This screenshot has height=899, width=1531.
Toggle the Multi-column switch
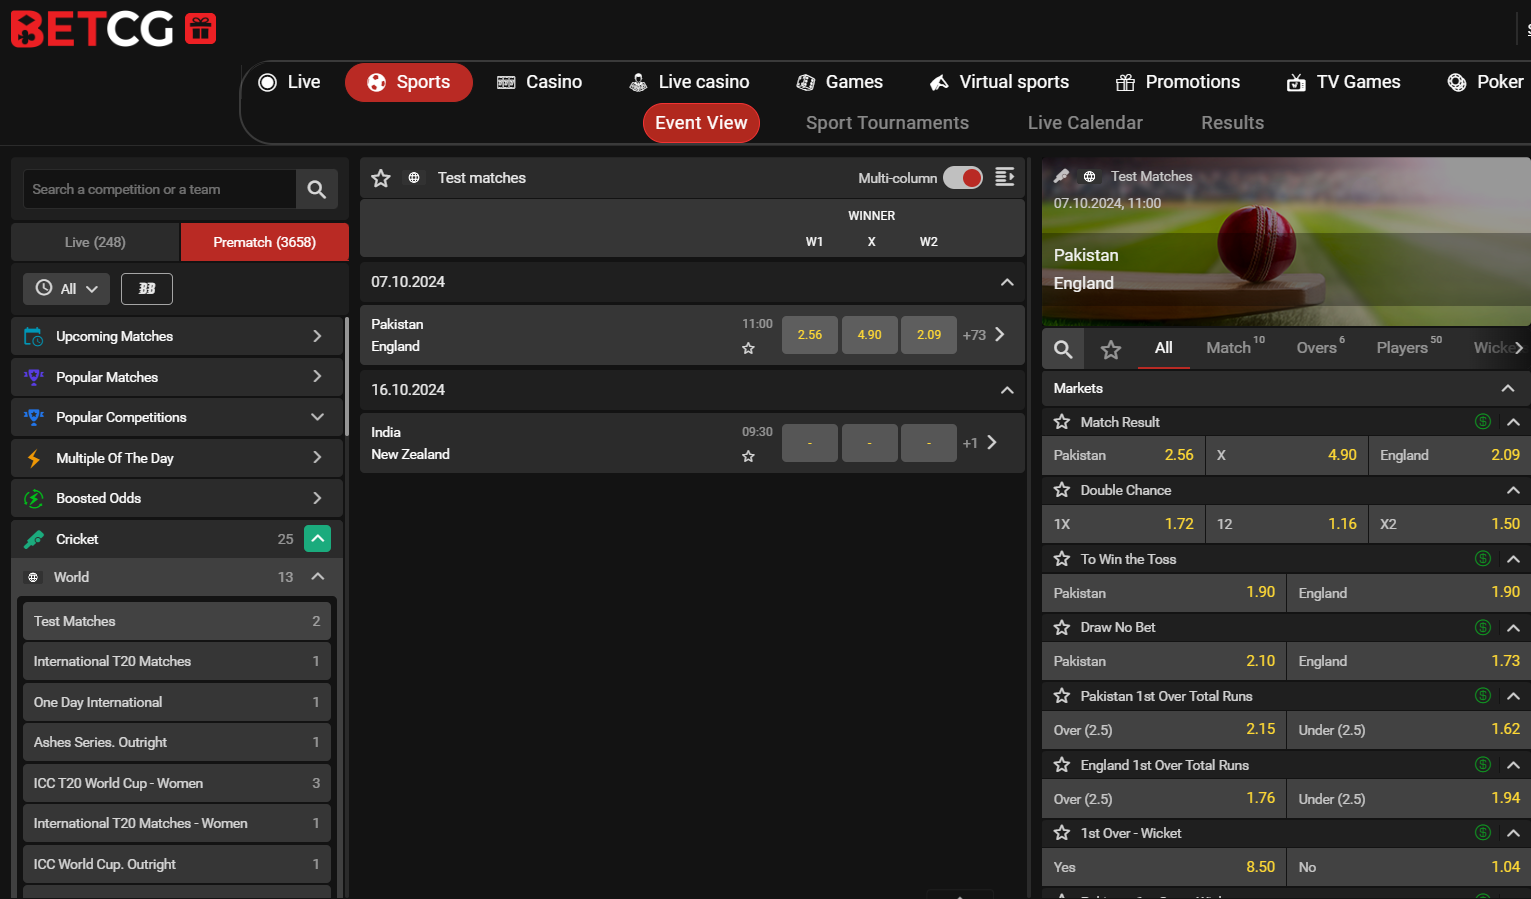click(963, 178)
